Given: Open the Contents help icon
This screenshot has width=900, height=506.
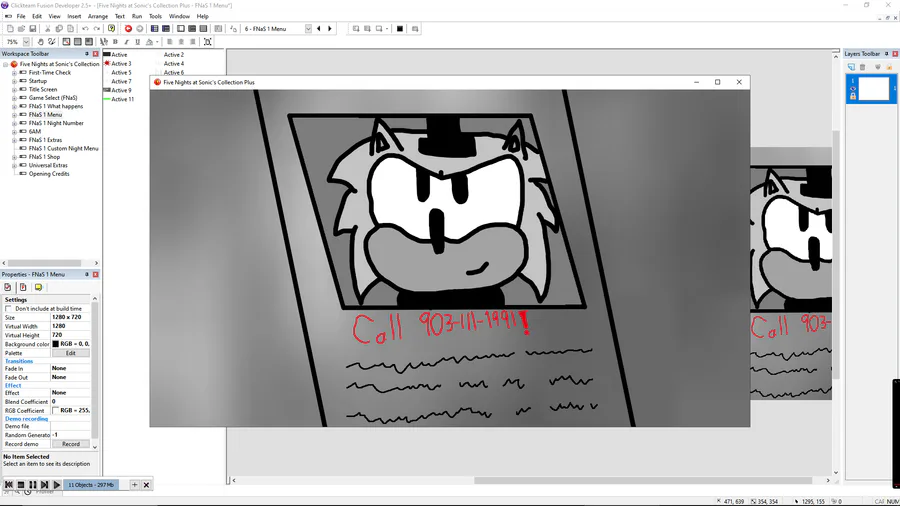Looking at the screenshot, I should 111,29.
